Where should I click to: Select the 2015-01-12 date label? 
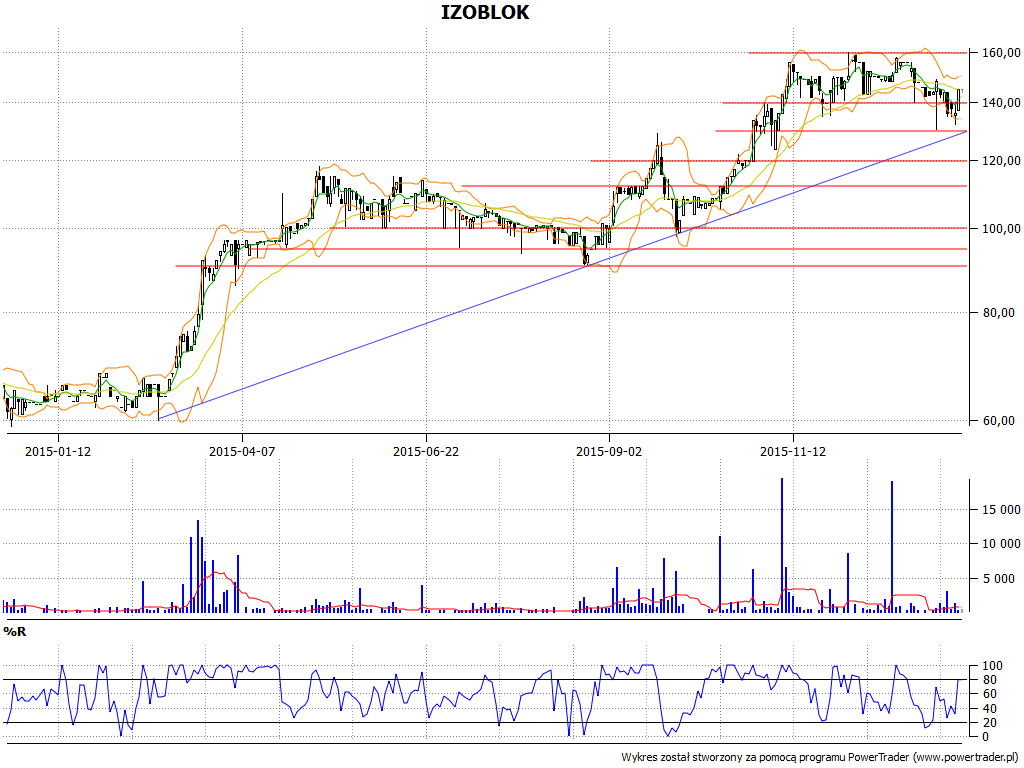coord(58,451)
